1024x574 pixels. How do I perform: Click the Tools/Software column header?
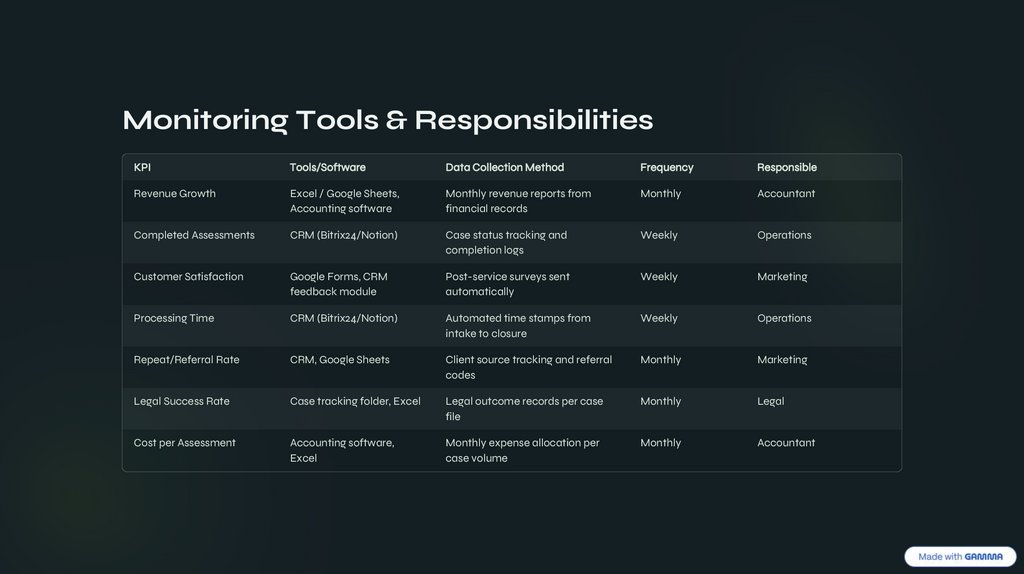point(327,167)
